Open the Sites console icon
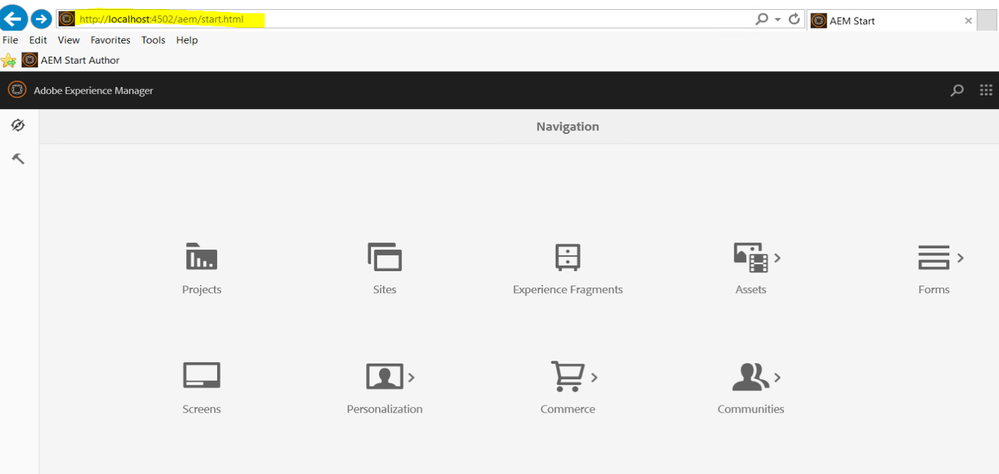Image resolution: width=999 pixels, height=474 pixels. (x=384, y=257)
